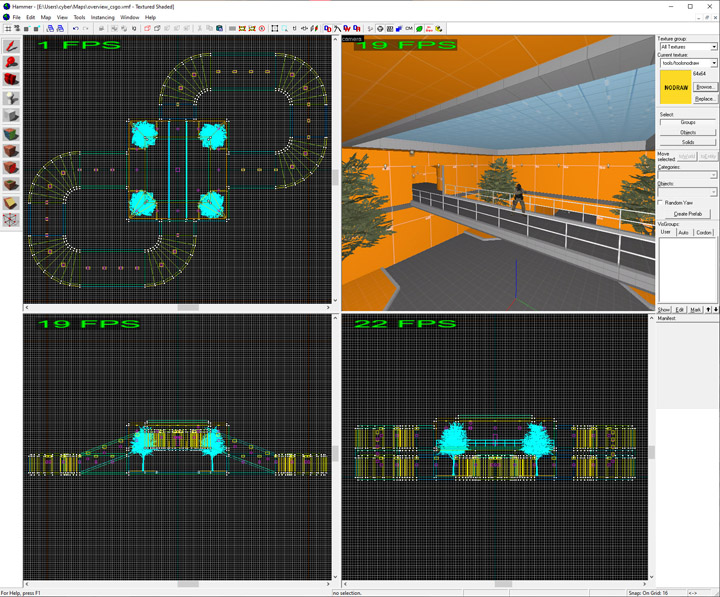The height and width of the screenshot is (597, 720).
Task: Toggle the Auto Selection cyan icon
Action: tap(284, 28)
